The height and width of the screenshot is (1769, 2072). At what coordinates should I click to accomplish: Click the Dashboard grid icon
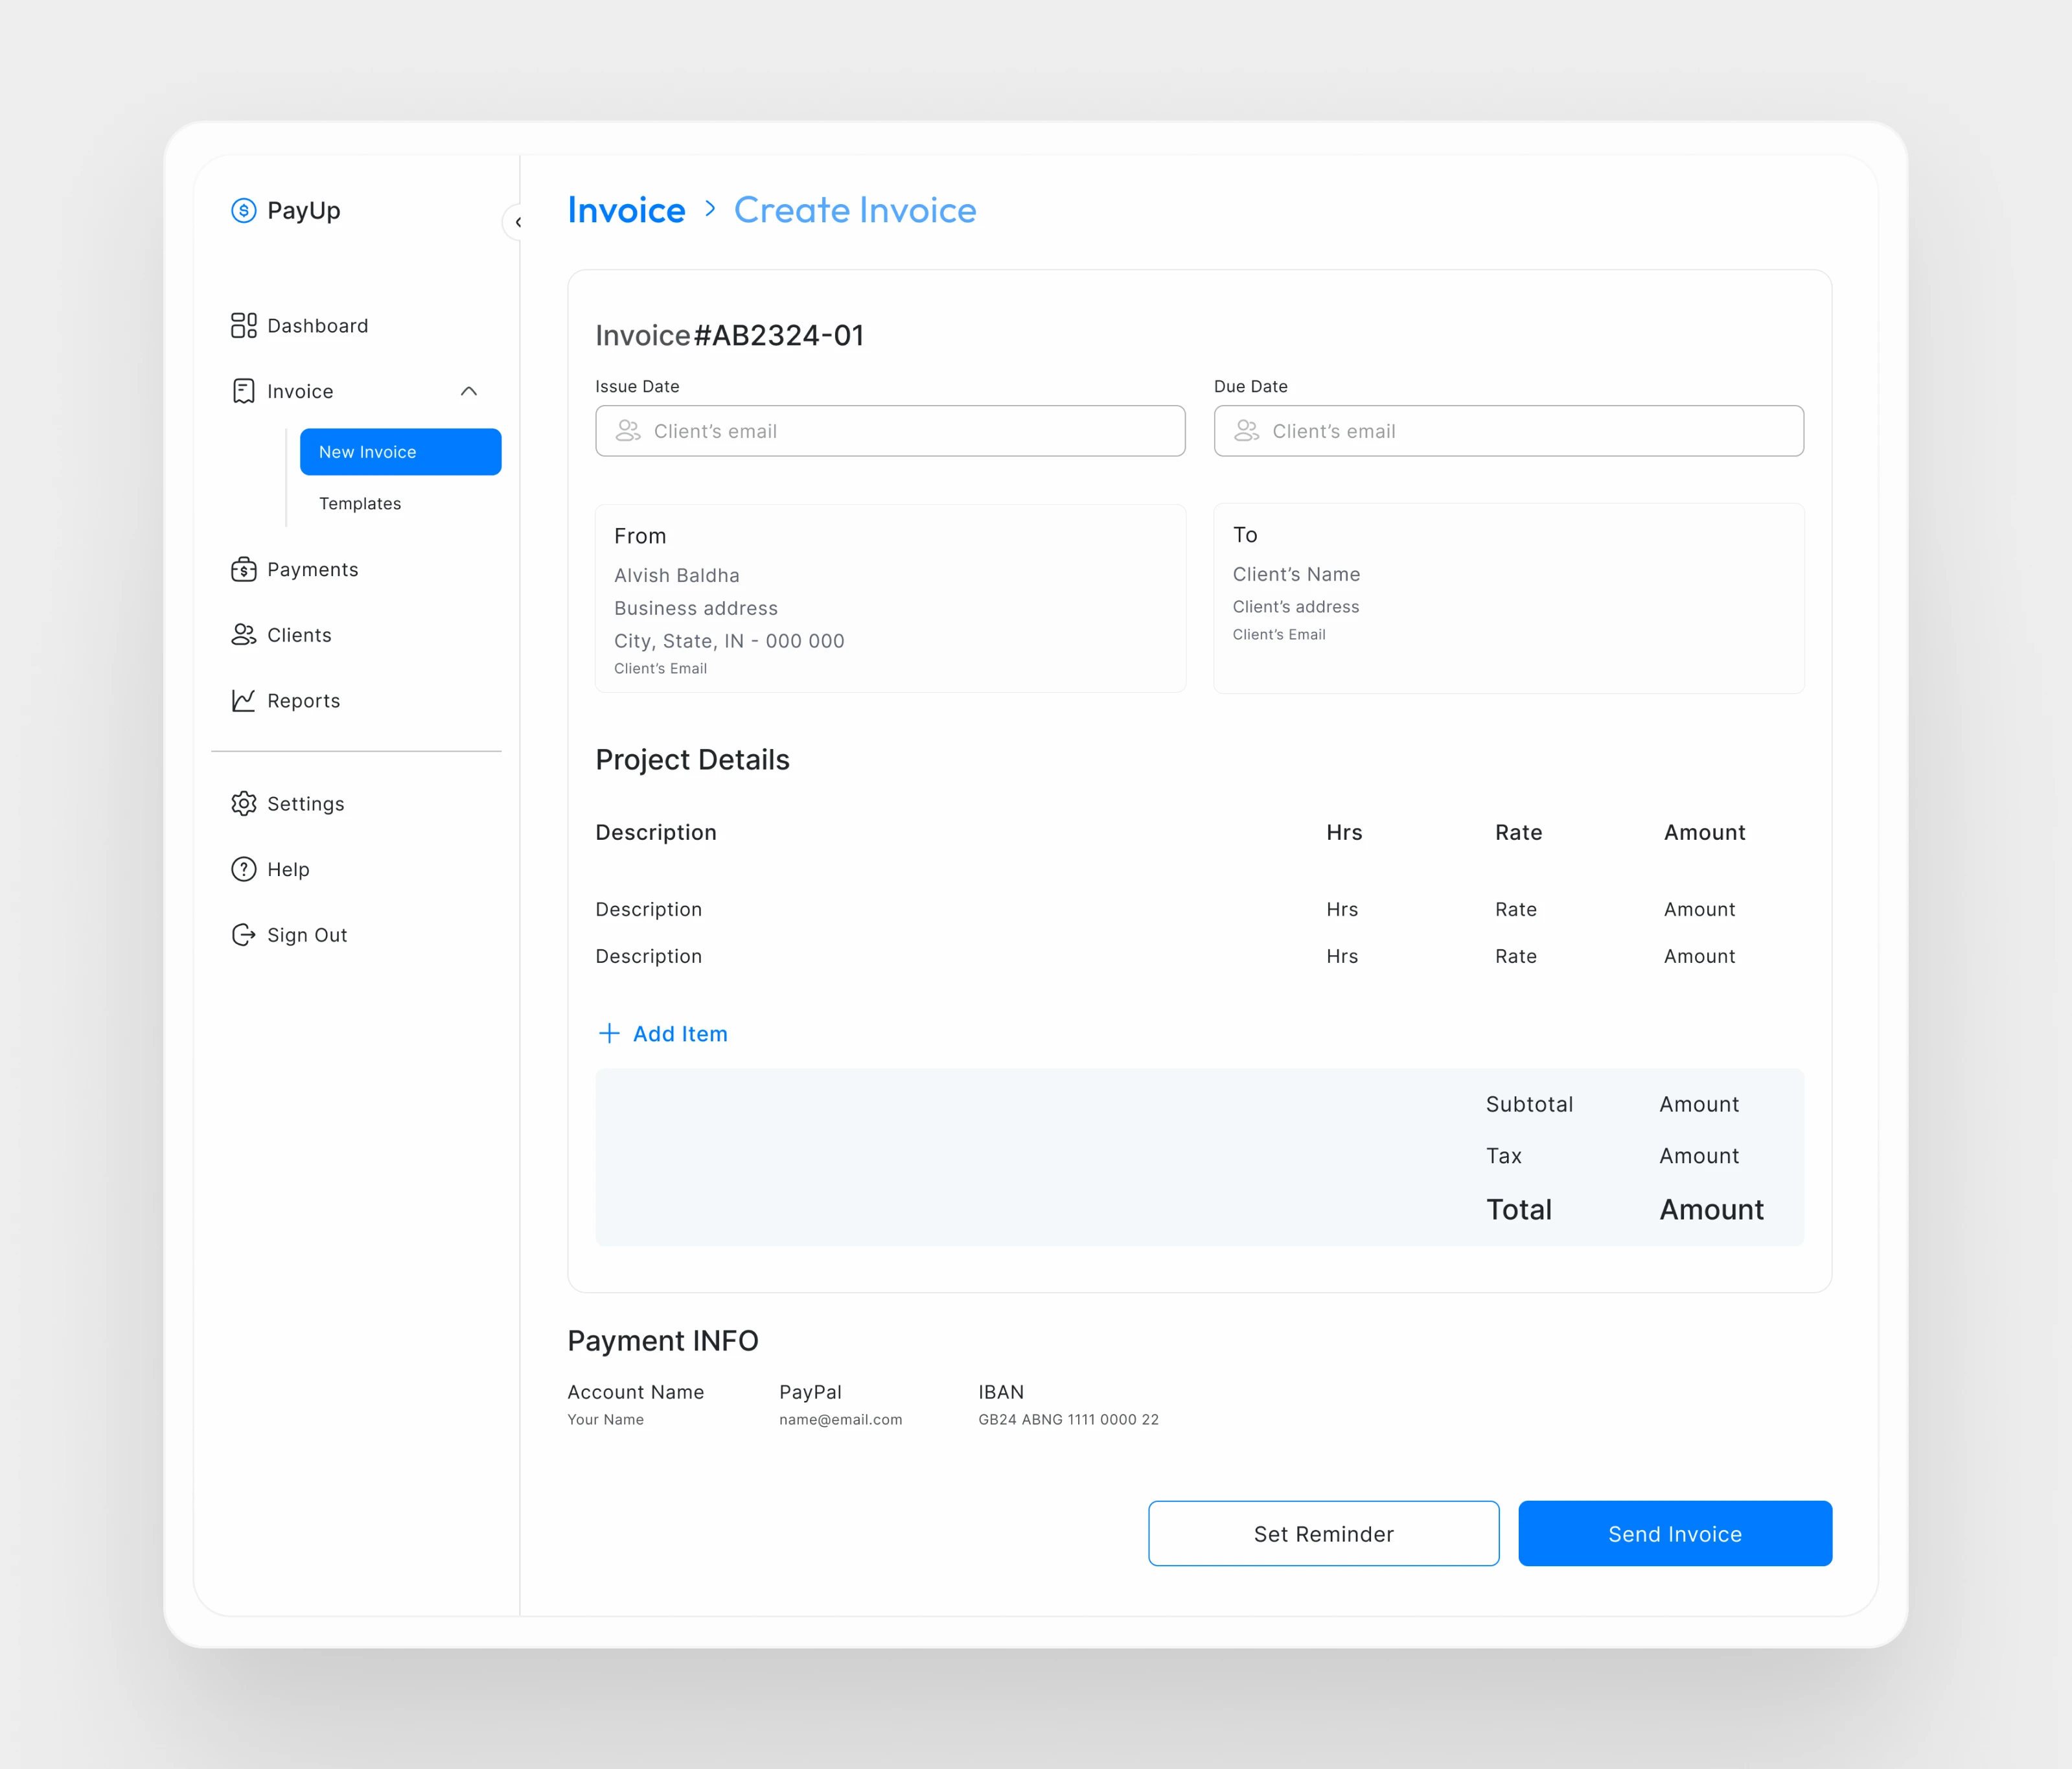pos(243,325)
